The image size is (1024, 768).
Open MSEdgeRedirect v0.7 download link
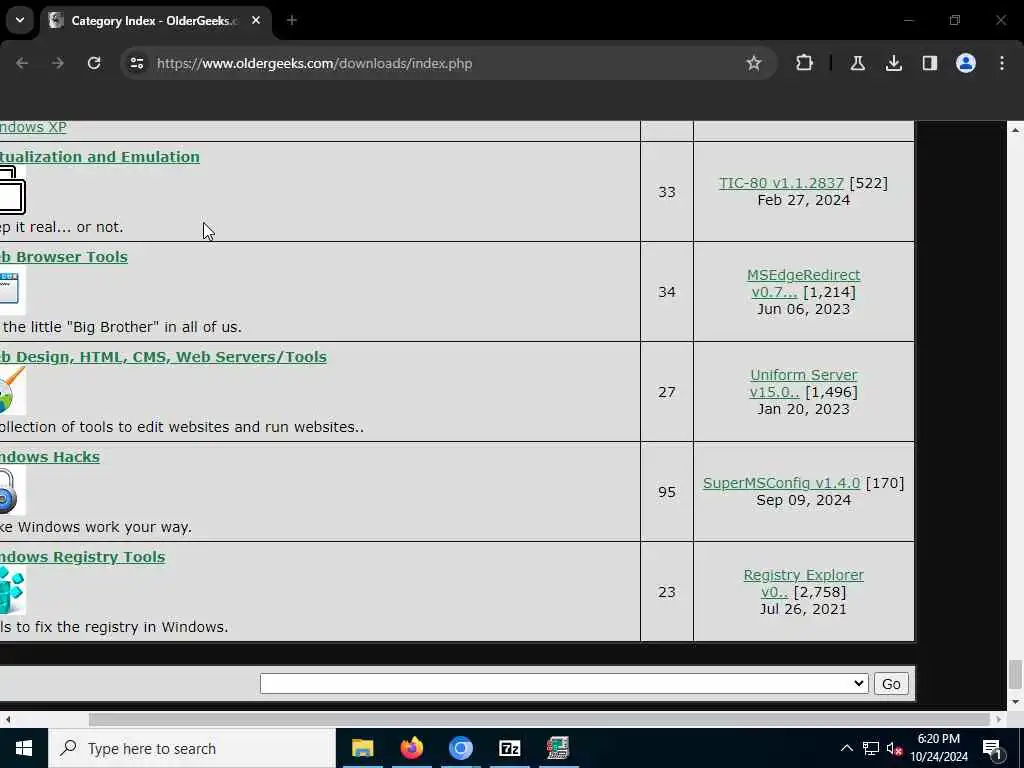coord(803,283)
